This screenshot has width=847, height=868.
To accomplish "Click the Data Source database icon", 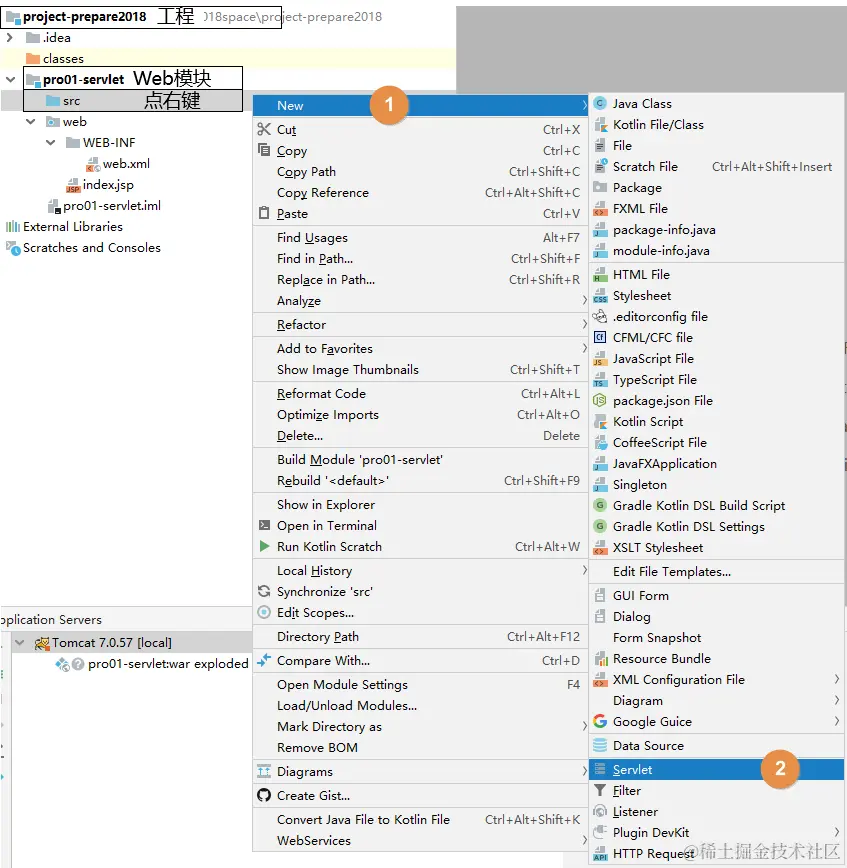I will [x=600, y=746].
